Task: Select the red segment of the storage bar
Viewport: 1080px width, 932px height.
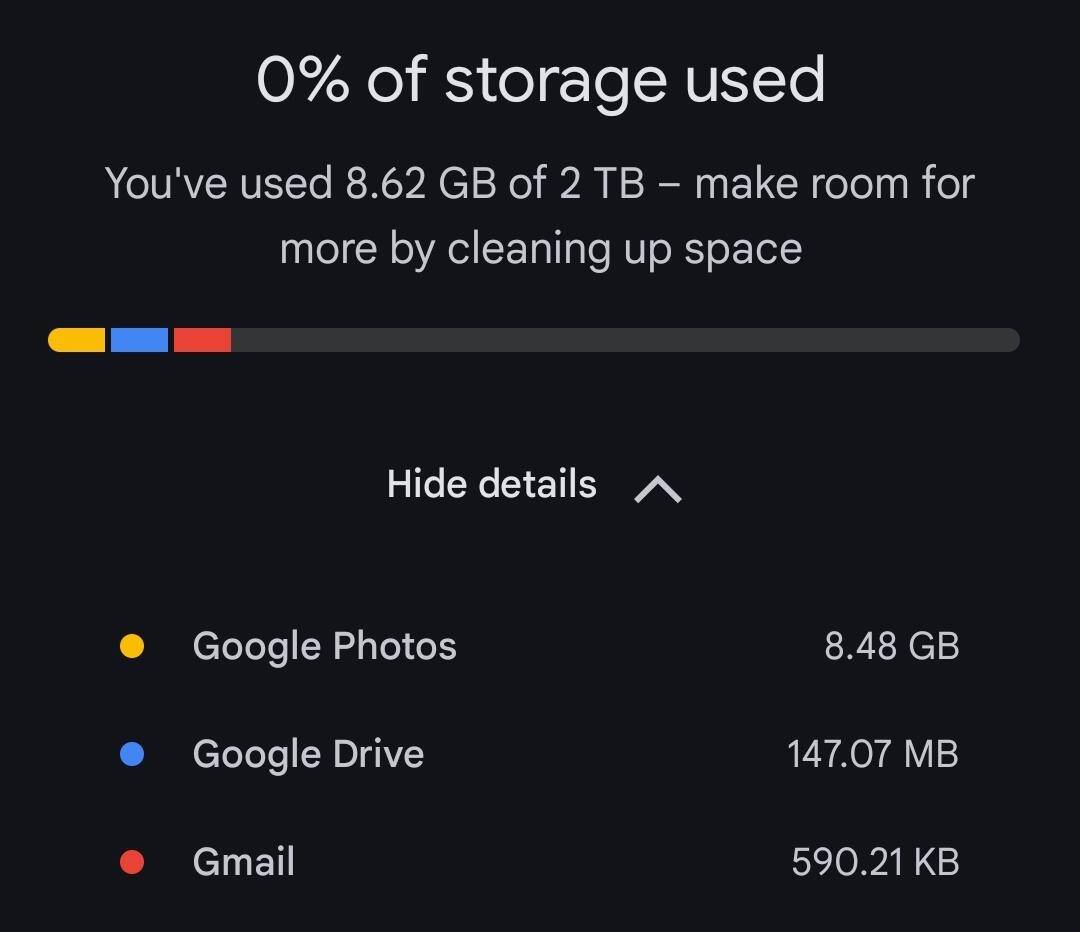Action: tap(202, 340)
